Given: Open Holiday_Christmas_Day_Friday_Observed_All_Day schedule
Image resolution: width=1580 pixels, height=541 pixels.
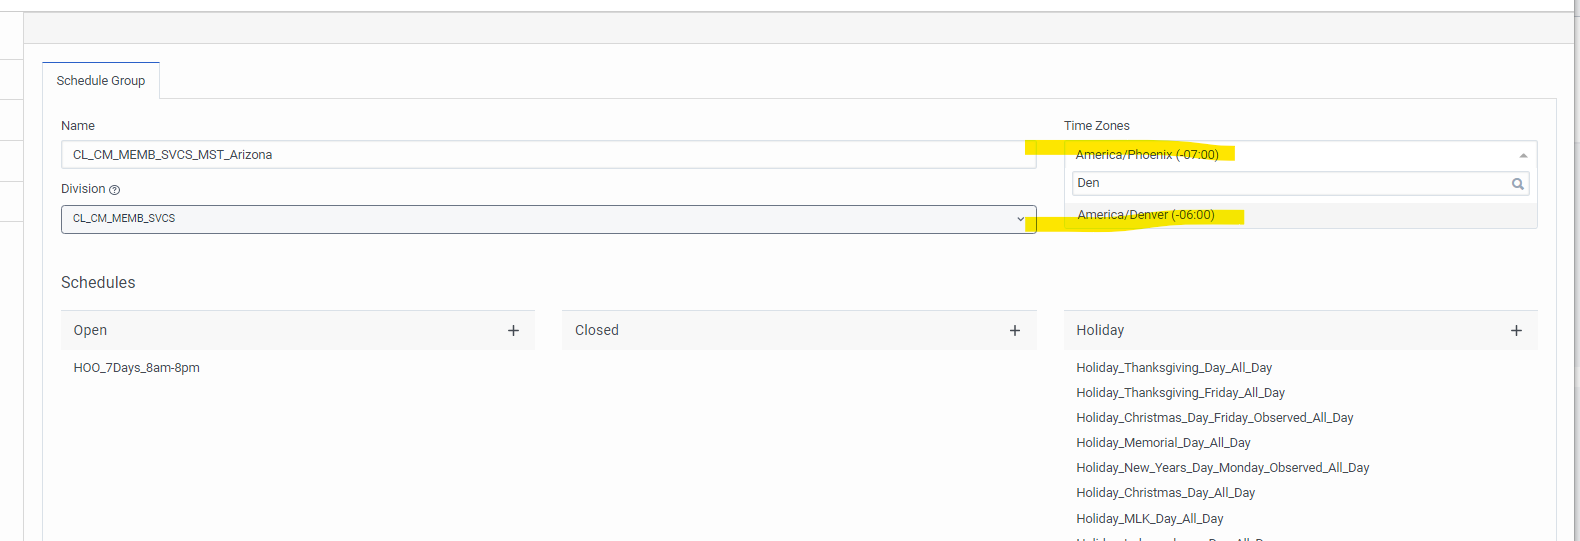Looking at the screenshot, I should [x=1214, y=418].
